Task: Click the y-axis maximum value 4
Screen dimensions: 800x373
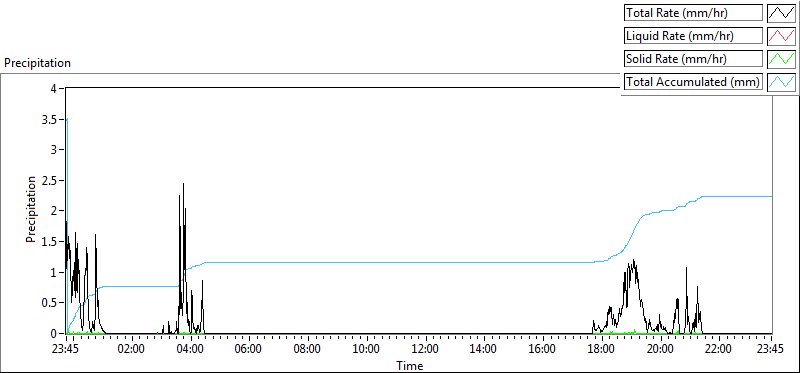Action: [x=55, y=89]
